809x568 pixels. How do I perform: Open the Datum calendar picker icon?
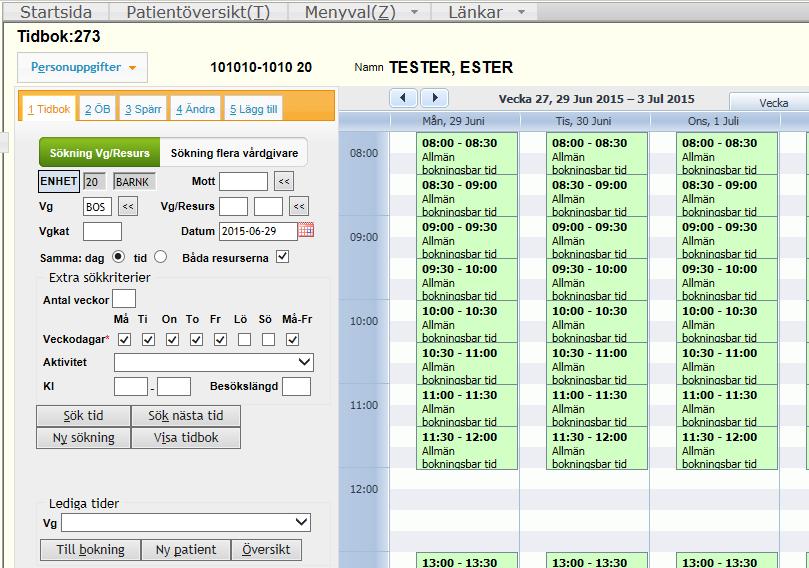coord(306,230)
